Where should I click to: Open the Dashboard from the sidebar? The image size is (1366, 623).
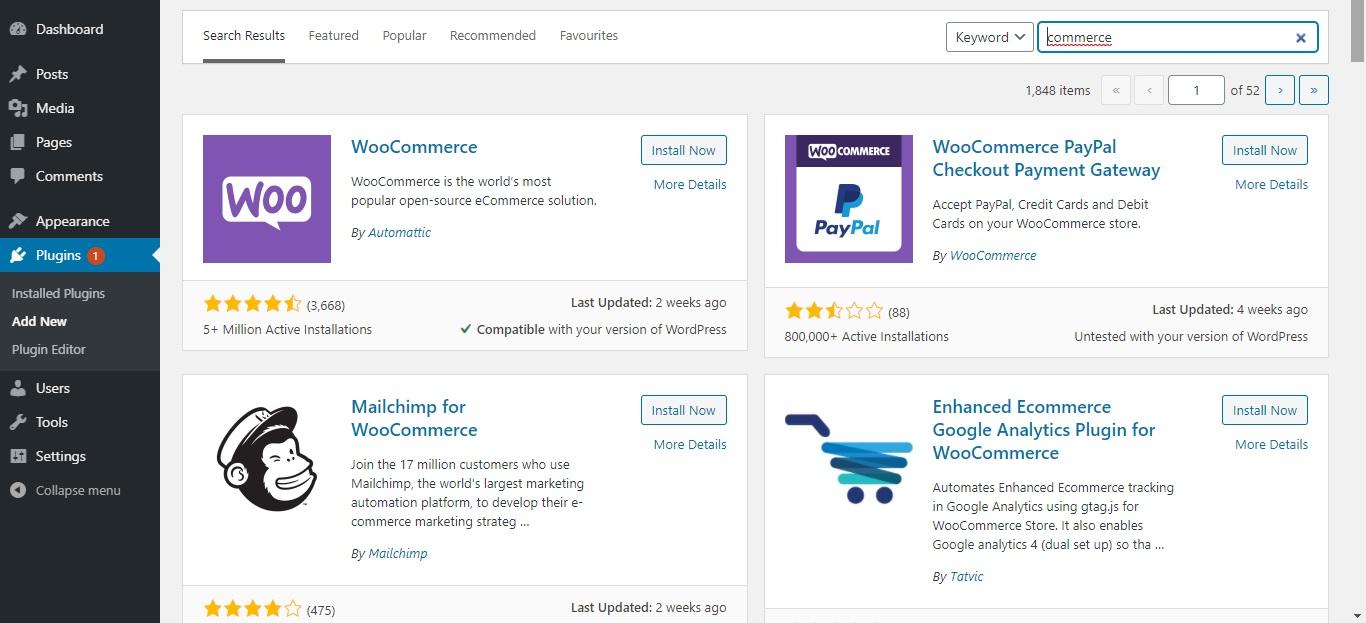pyautogui.click(x=20, y=29)
